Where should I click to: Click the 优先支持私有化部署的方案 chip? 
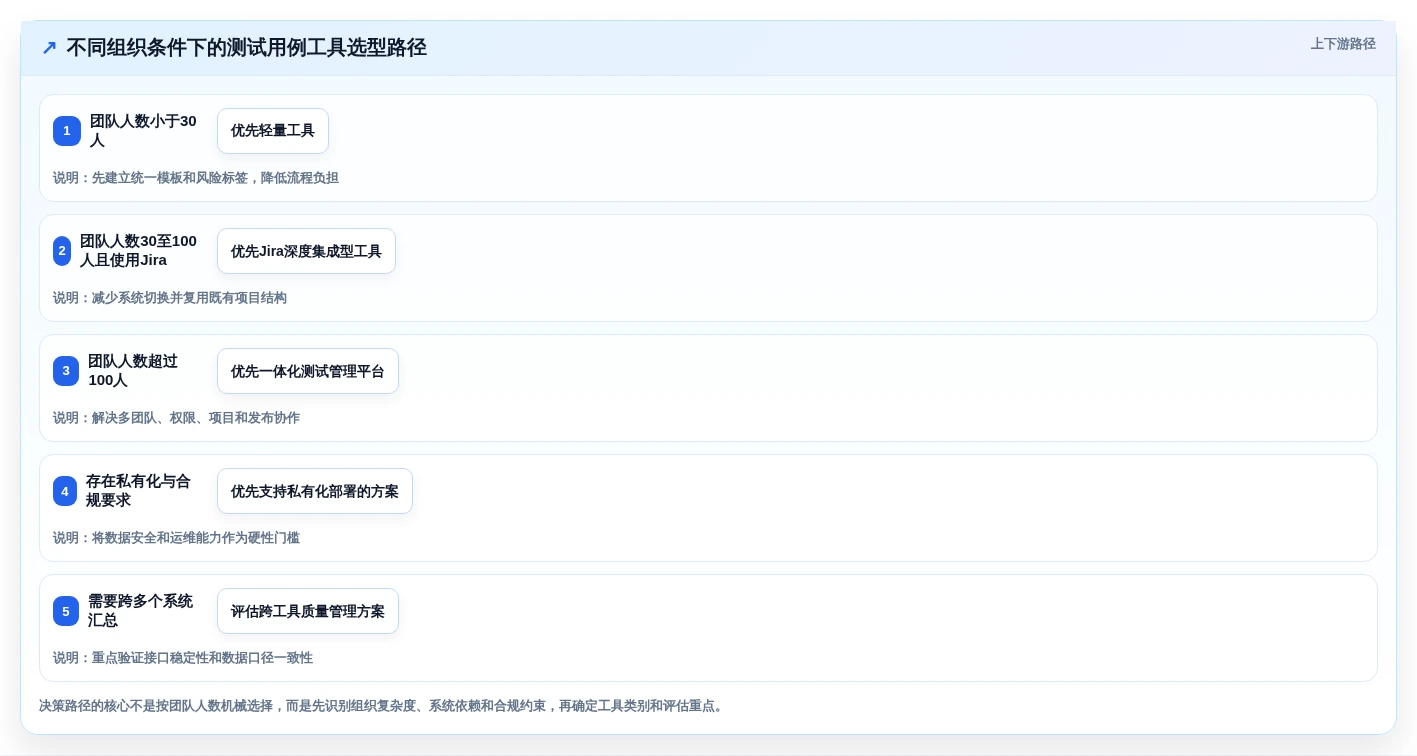tap(315, 491)
